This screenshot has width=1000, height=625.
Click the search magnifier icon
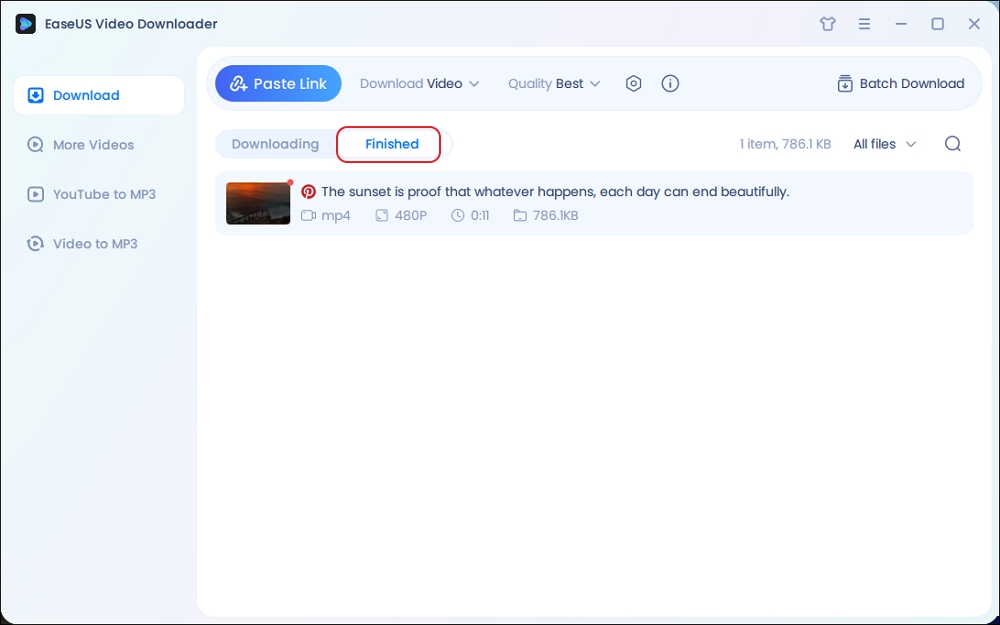[x=953, y=144]
